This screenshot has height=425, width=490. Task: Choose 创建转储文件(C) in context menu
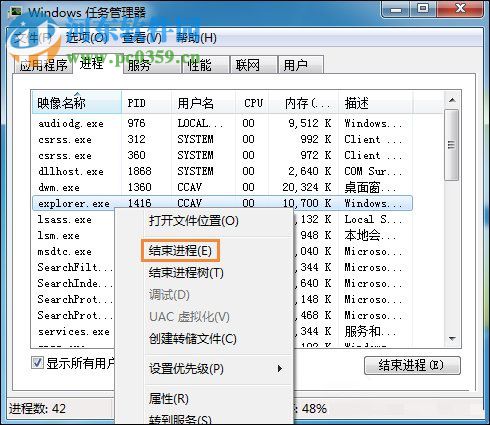pyautogui.click(x=193, y=339)
